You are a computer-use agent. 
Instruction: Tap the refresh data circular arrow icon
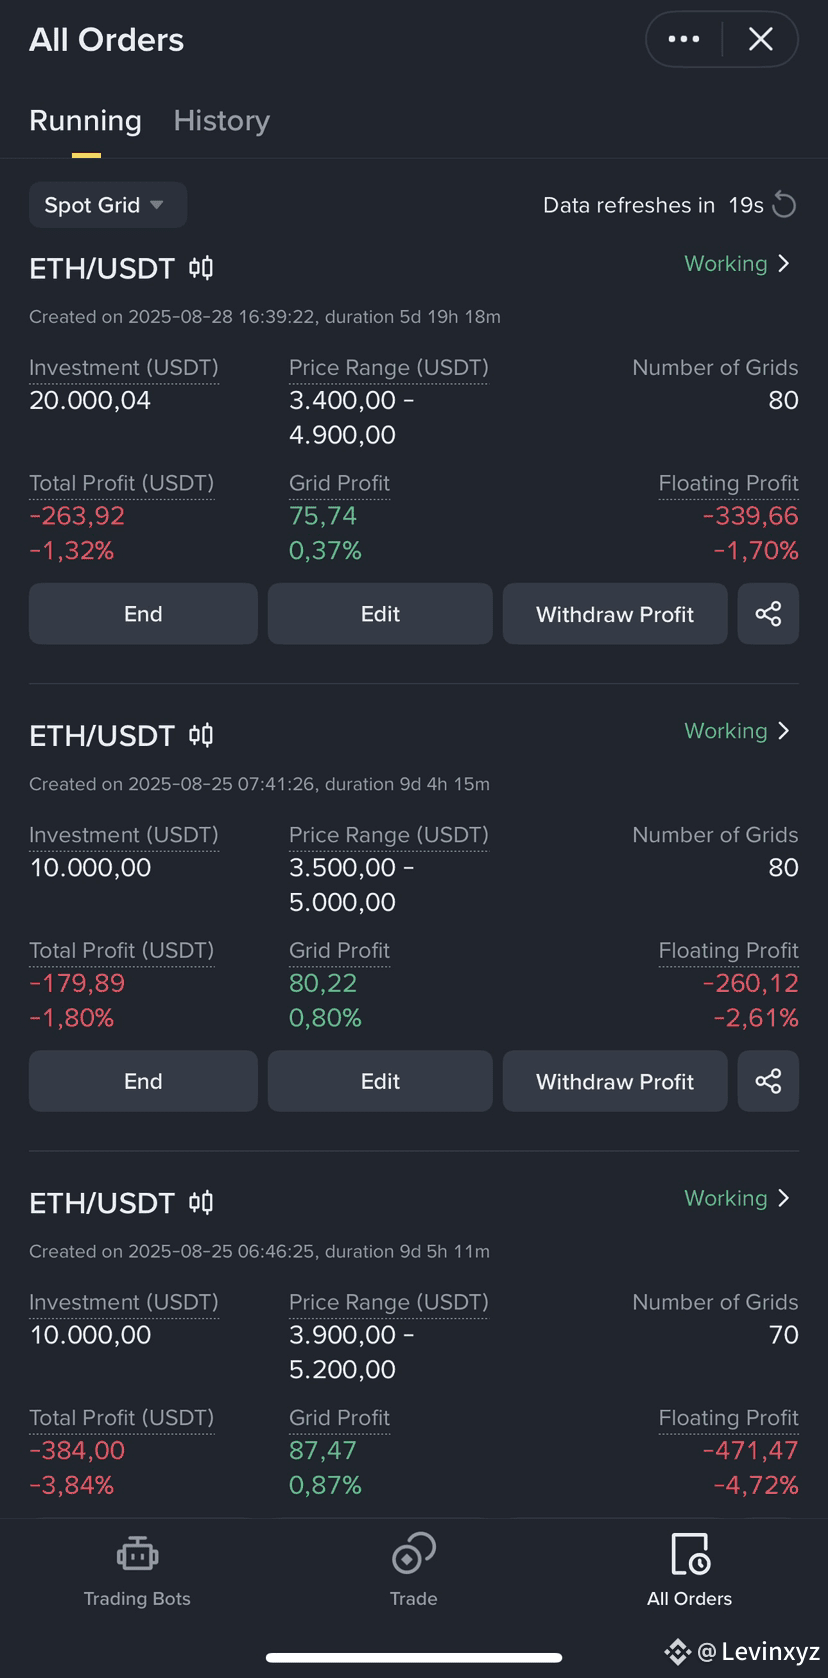pyautogui.click(x=785, y=205)
